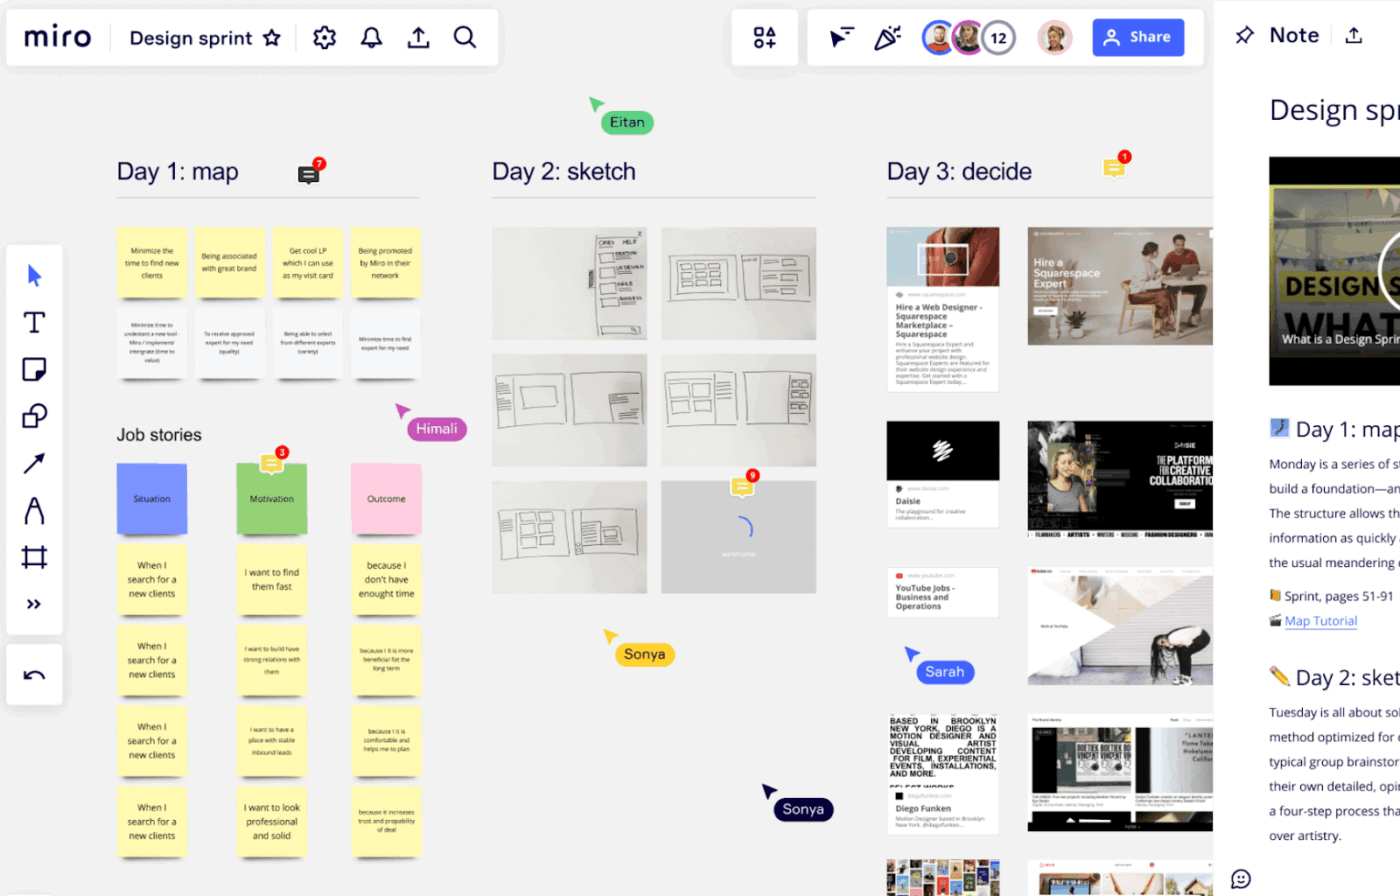Open the Design sprint board title menu
This screenshot has height=896, width=1400.
pos(189,38)
